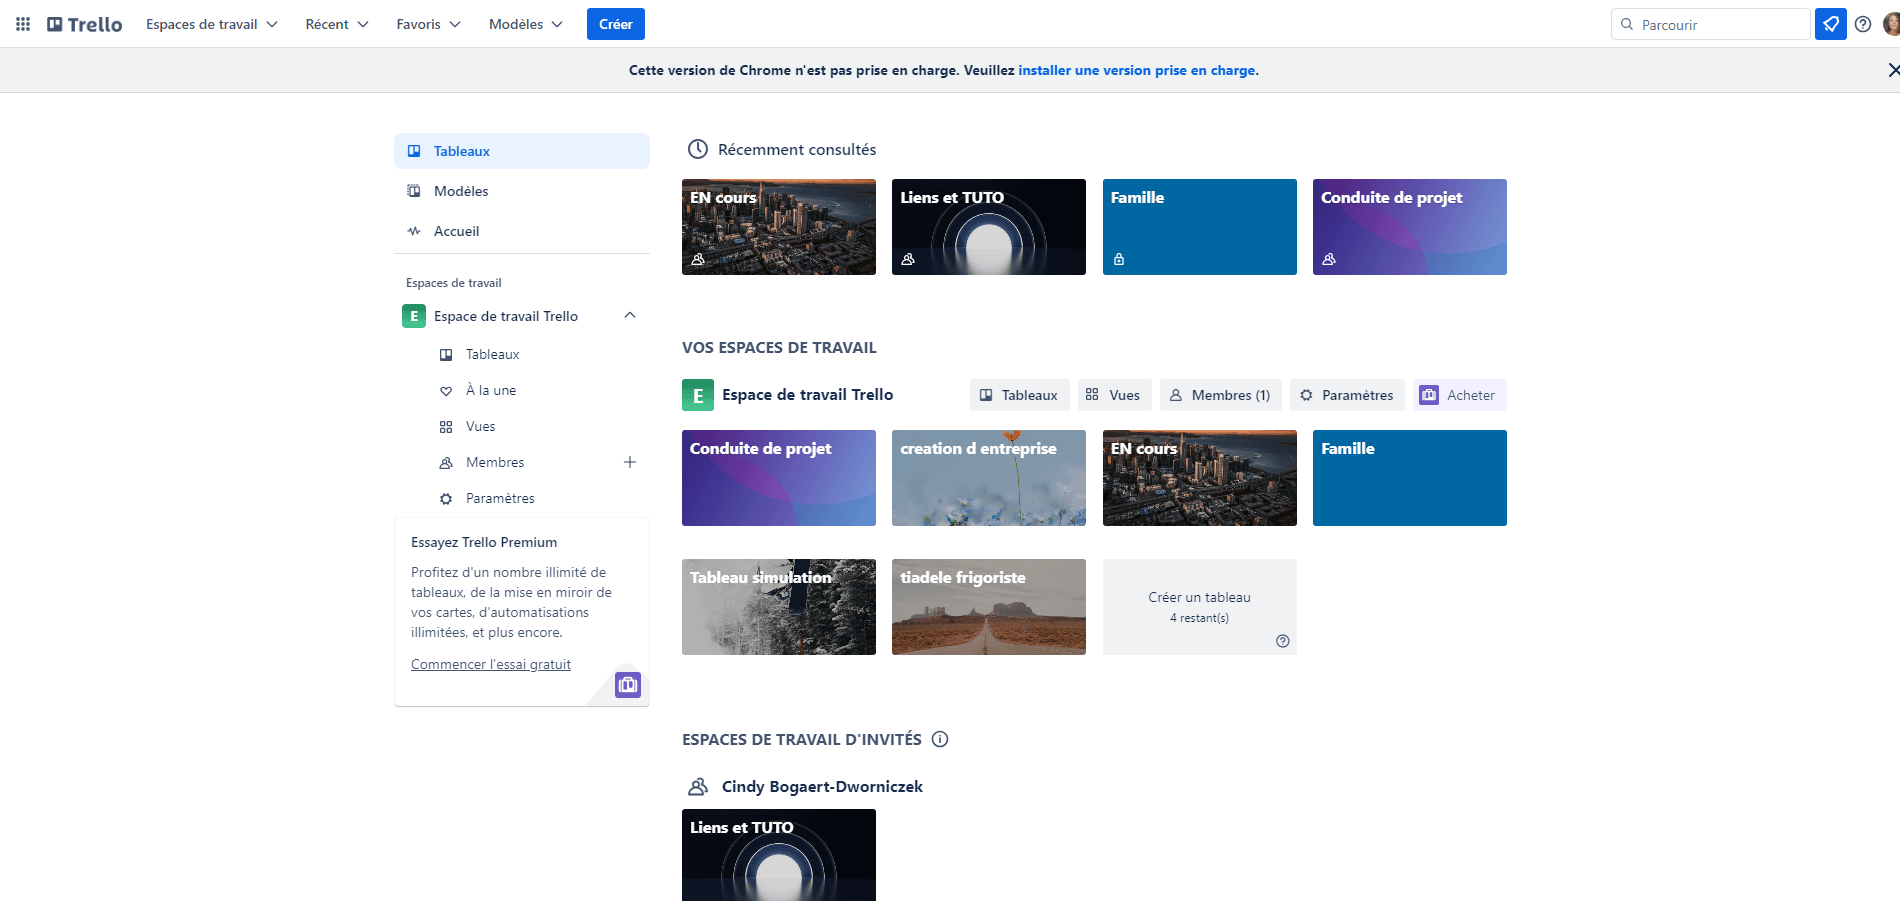The image size is (1900, 901).
Task: Go to Accueil in the sidebar
Action: pyautogui.click(x=522, y=231)
